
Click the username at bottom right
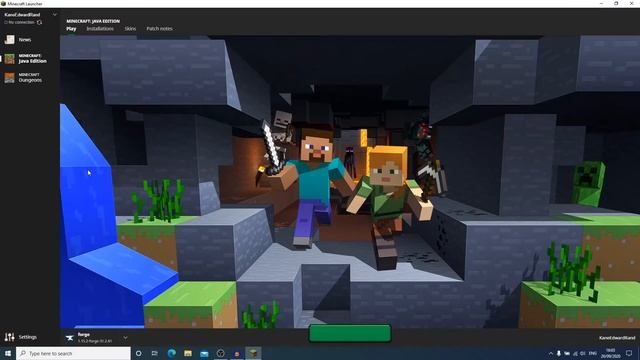(617, 338)
